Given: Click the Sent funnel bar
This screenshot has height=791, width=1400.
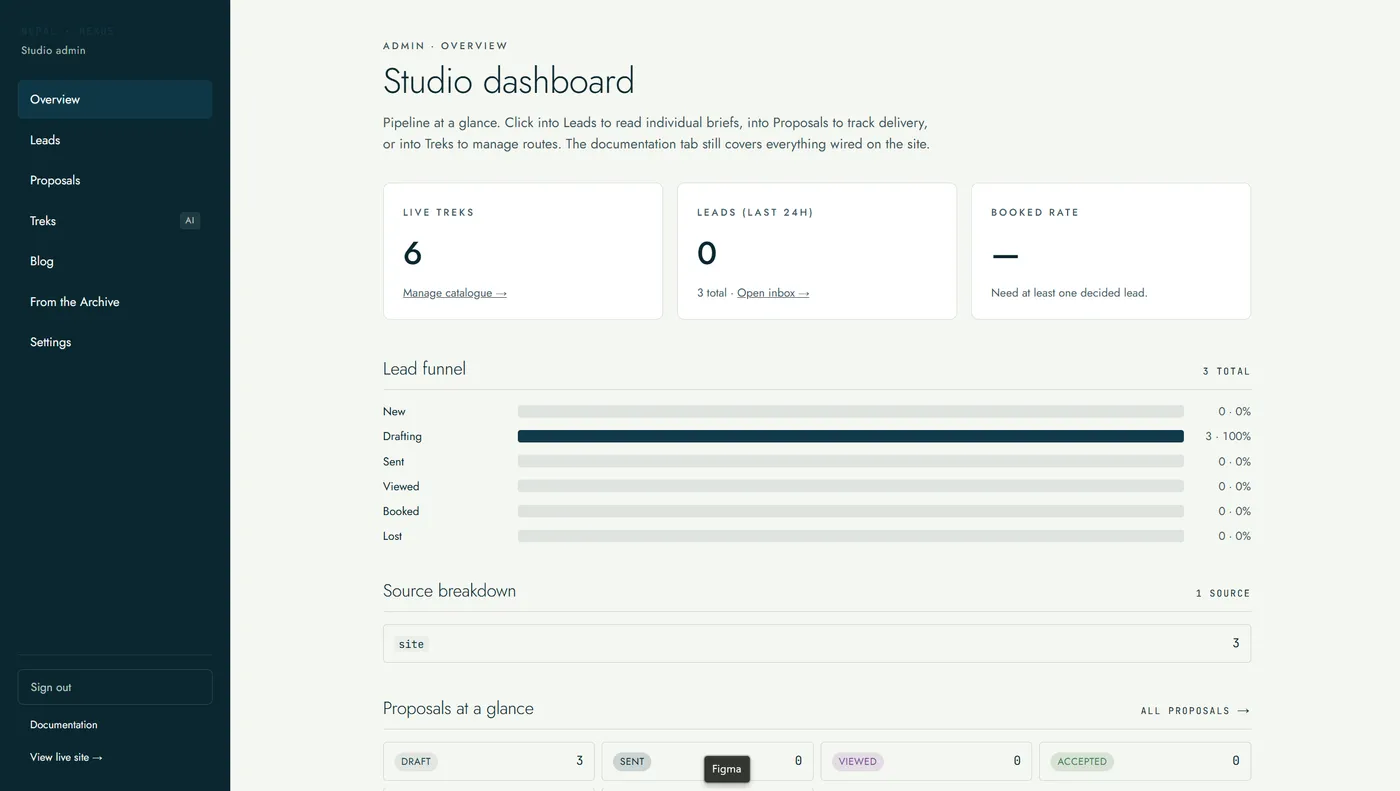Looking at the screenshot, I should click(x=851, y=461).
